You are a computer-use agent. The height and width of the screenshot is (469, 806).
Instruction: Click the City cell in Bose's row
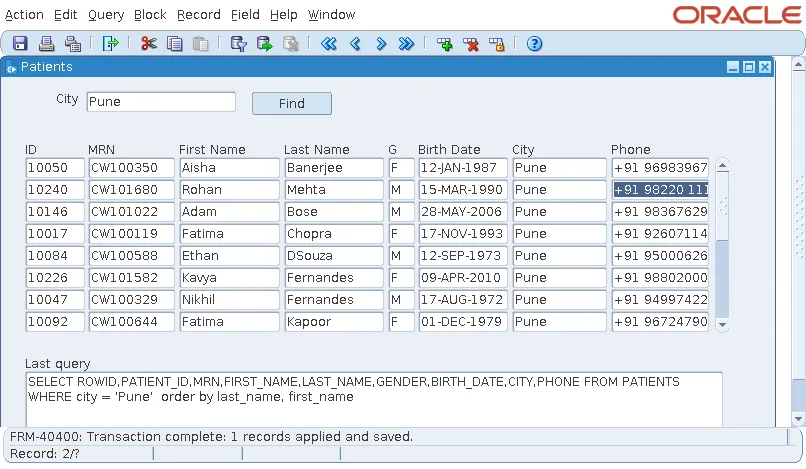560,212
